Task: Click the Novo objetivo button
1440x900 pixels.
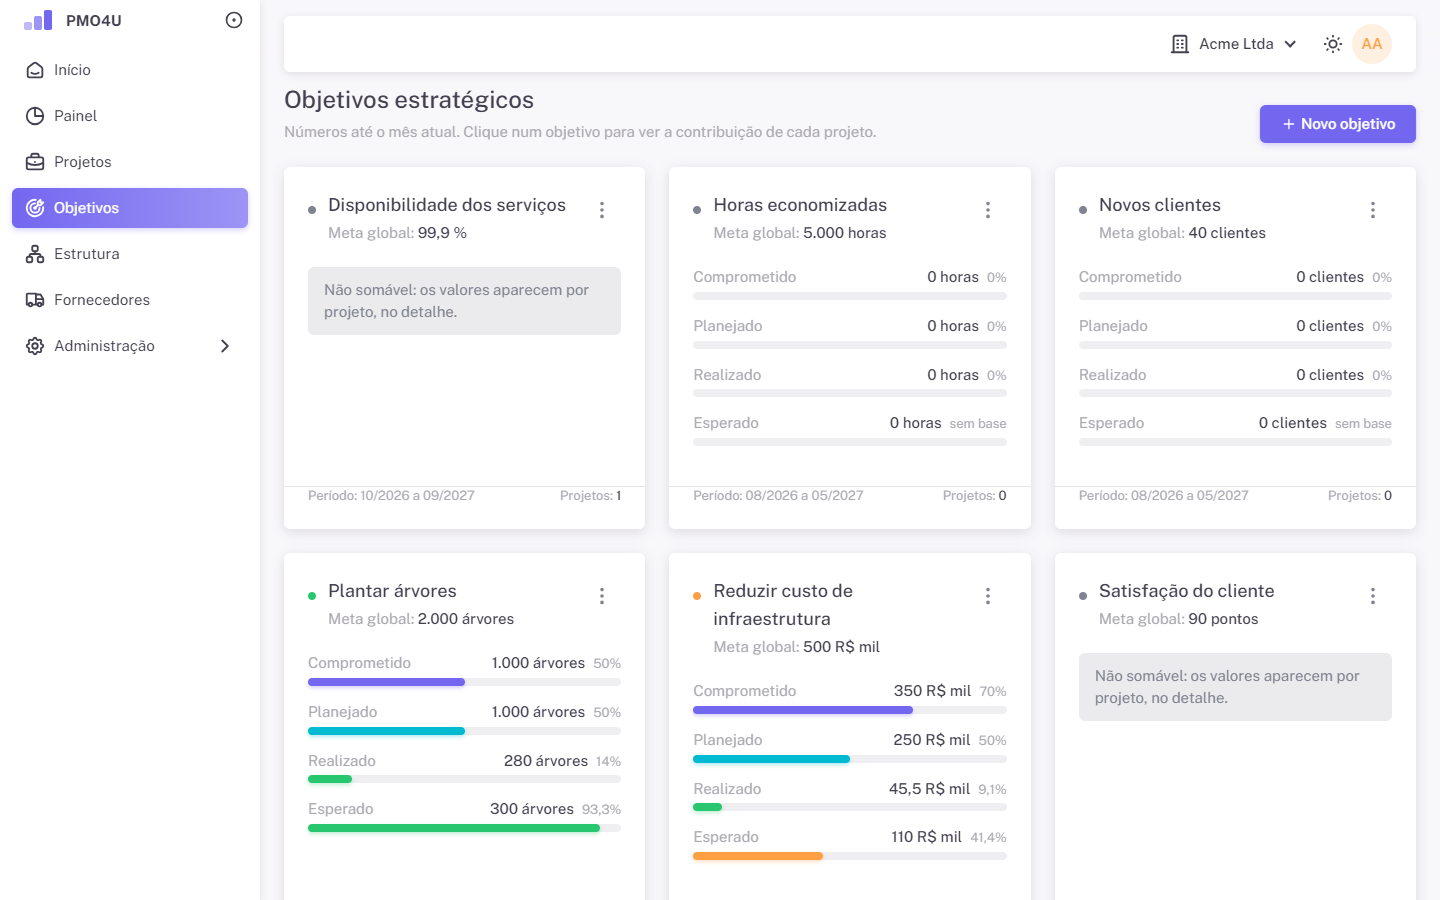Action: coord(1338,124)
